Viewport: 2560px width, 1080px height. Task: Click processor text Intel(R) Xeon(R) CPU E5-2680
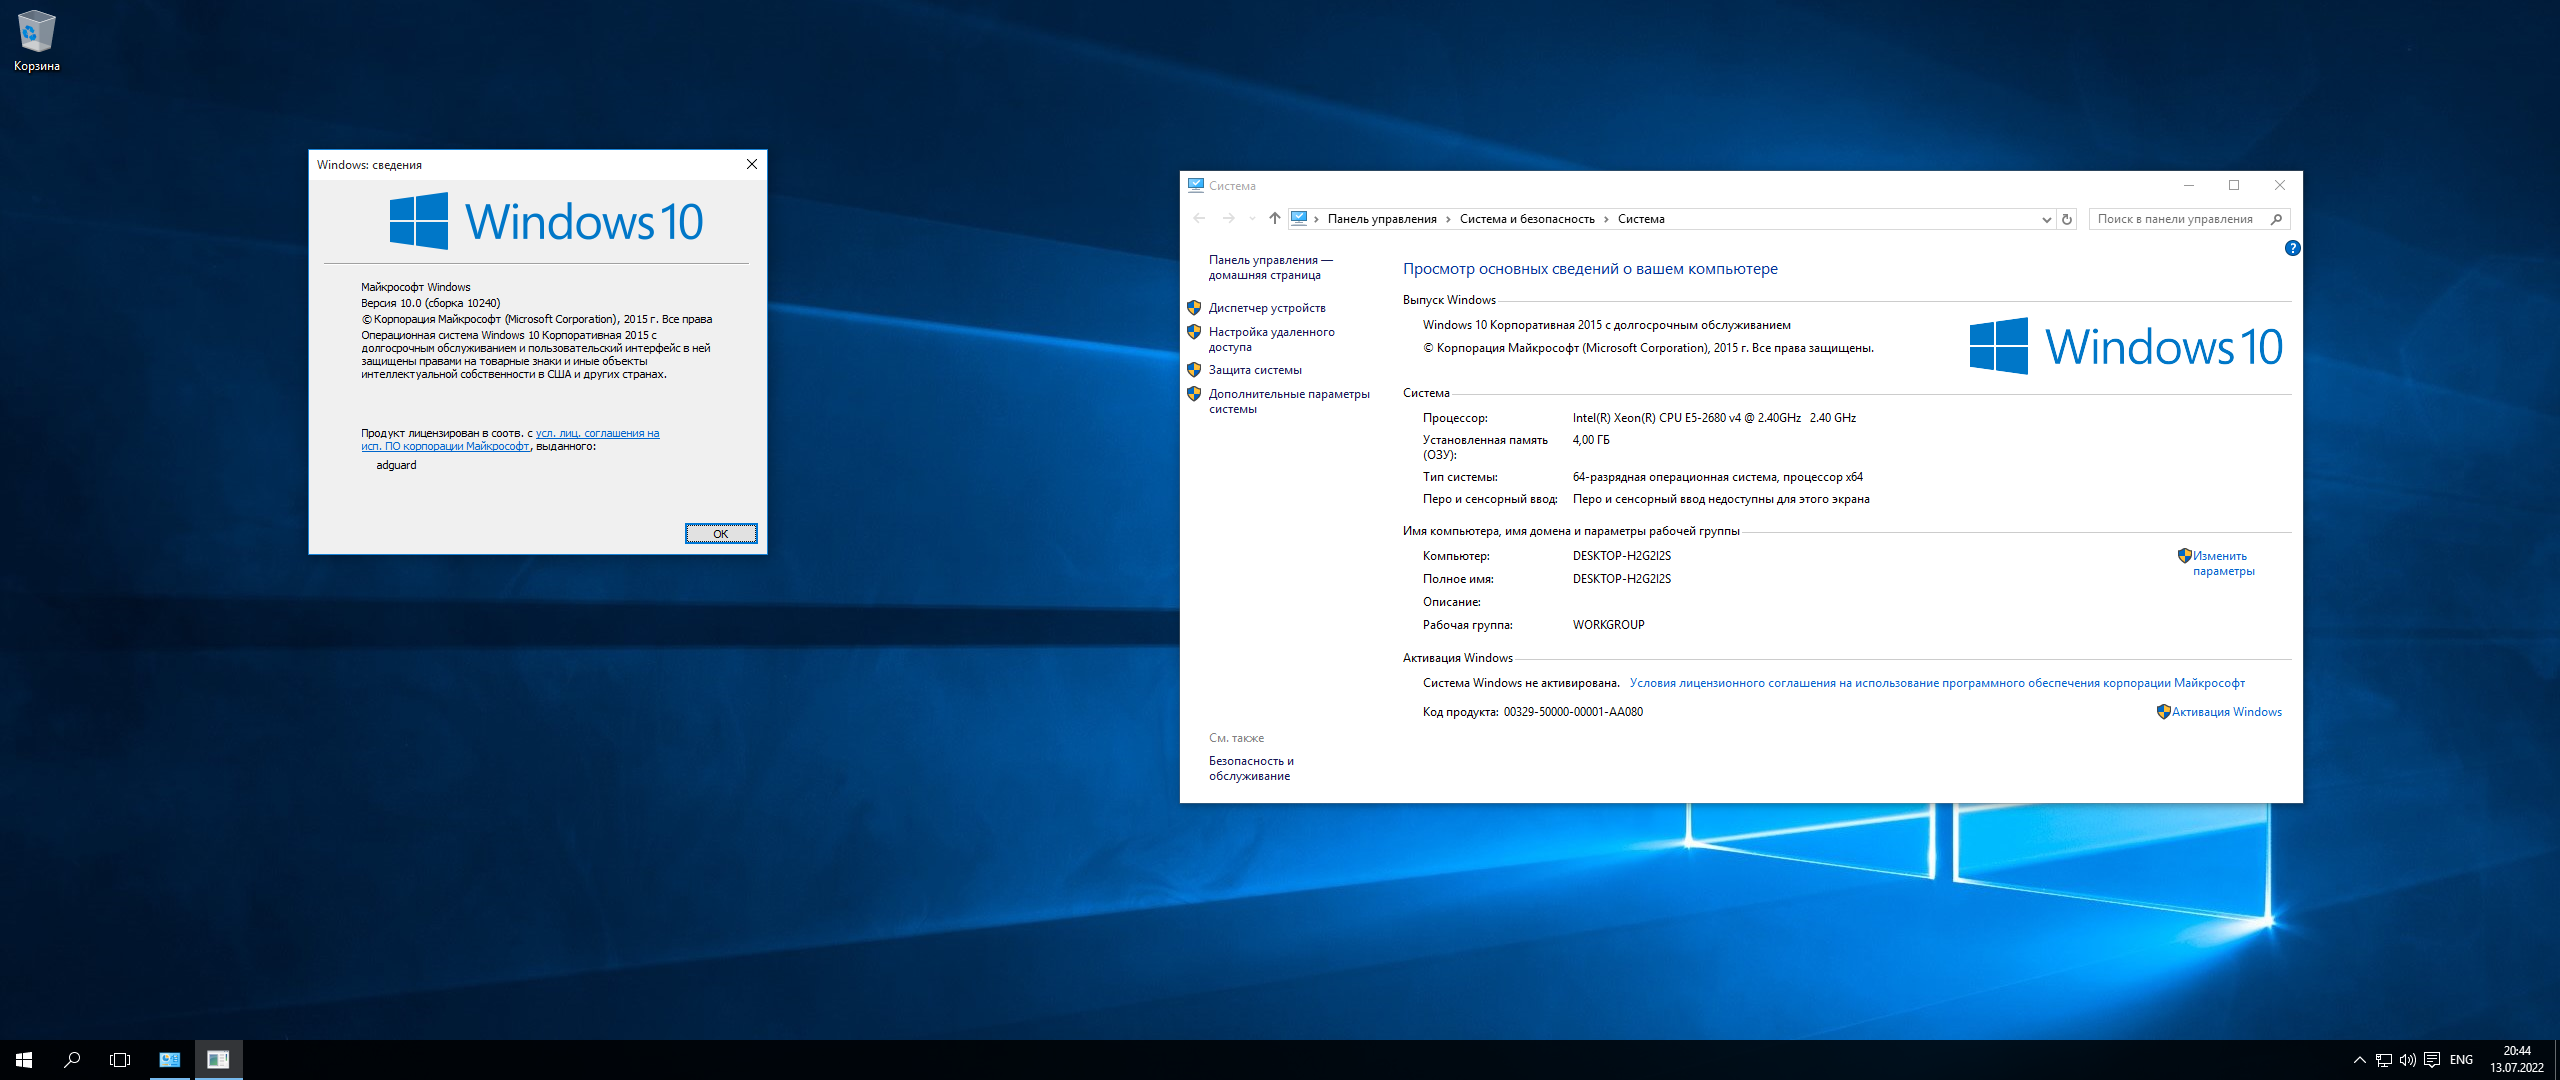point(1714,418)
